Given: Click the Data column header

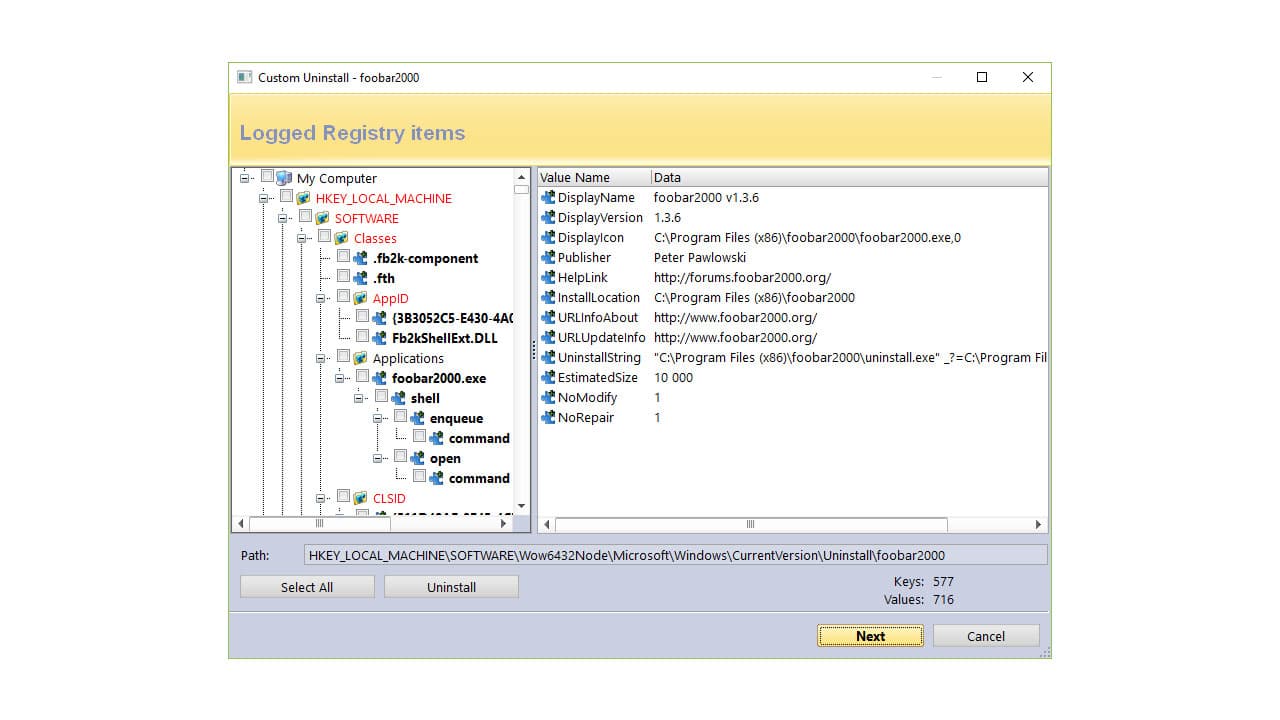Looking at the screenshot, I should [667, 177].
